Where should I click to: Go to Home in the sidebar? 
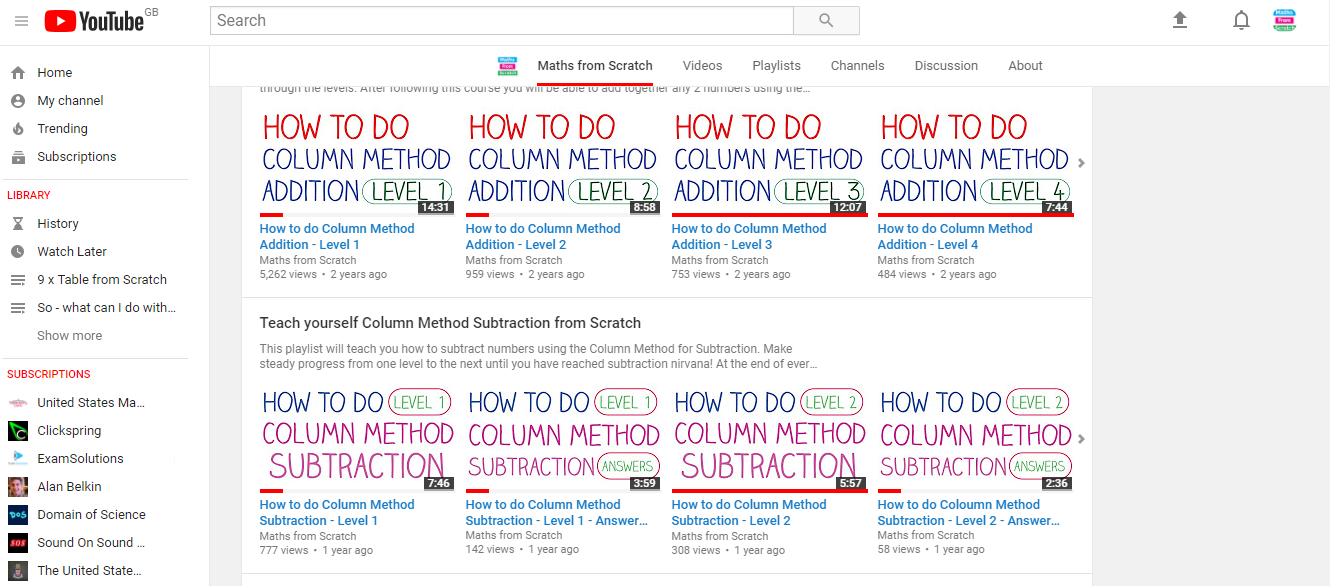click(55, 73)
